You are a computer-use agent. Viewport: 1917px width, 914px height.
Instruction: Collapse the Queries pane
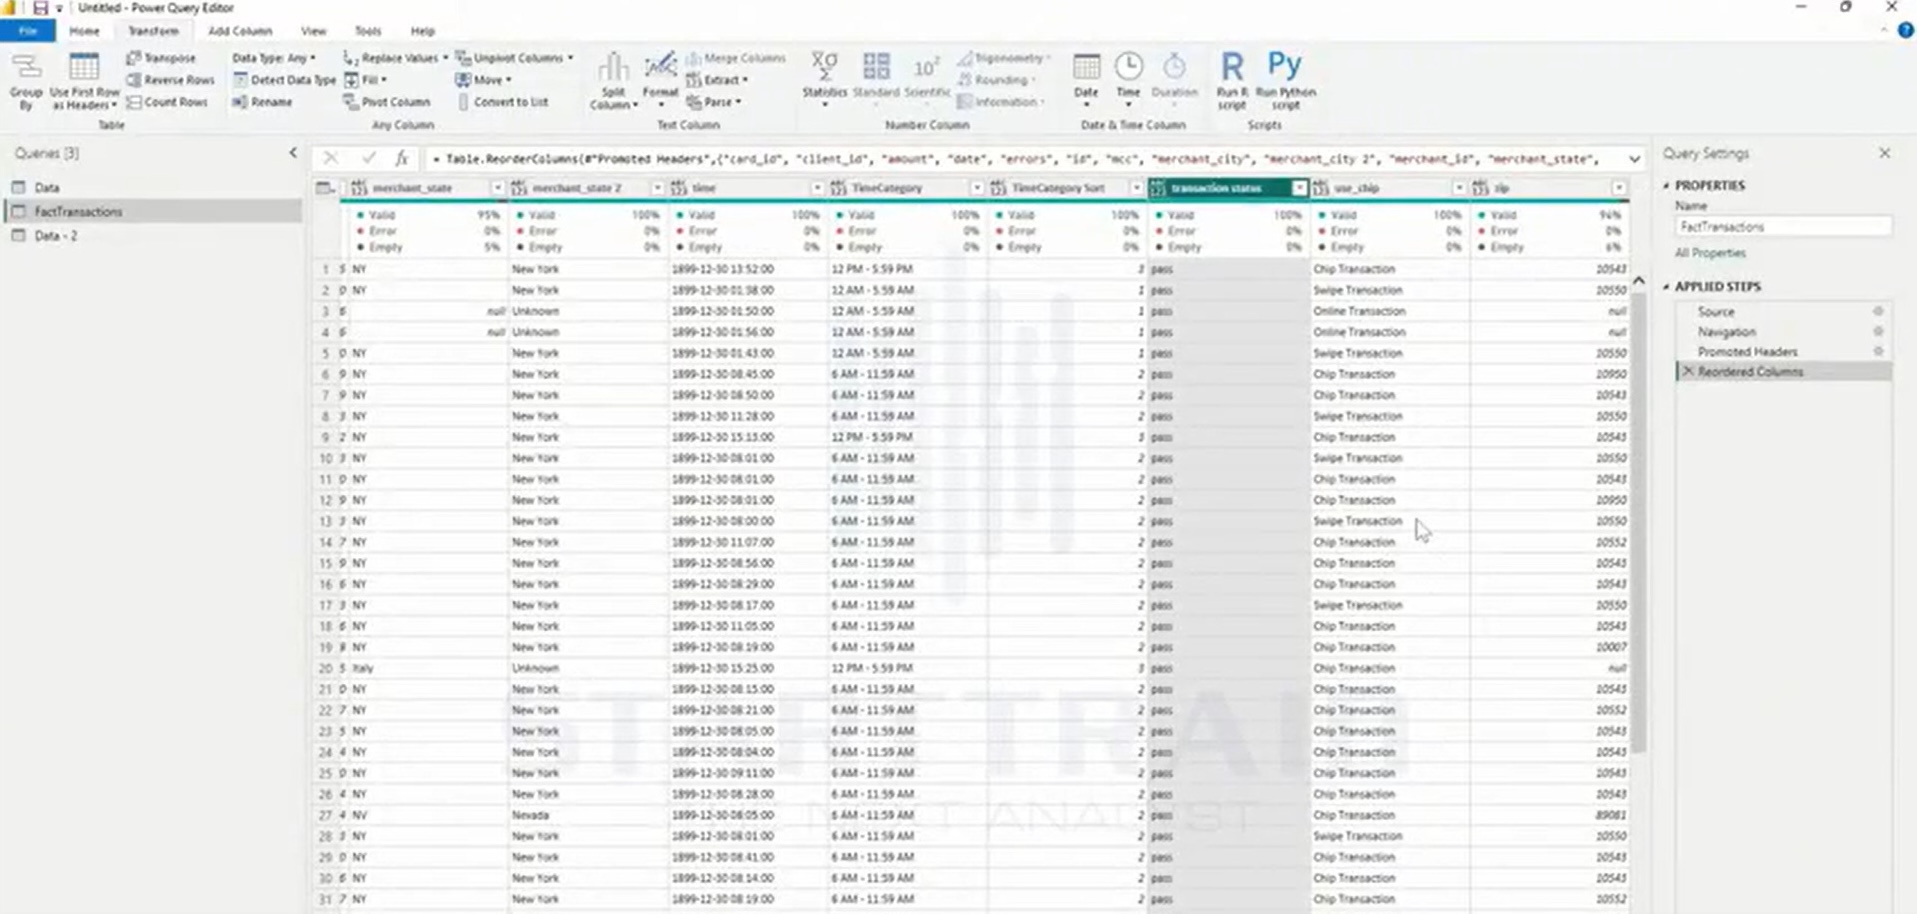293,153
